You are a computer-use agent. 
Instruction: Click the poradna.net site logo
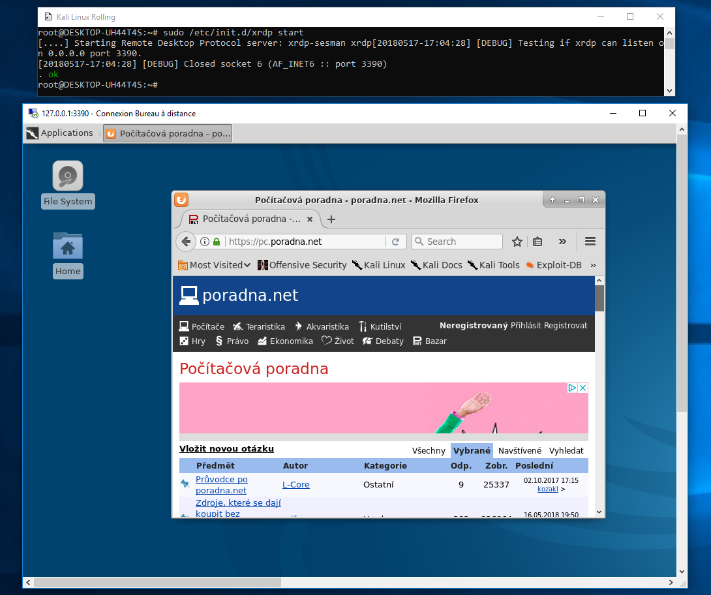pos(239,295)
